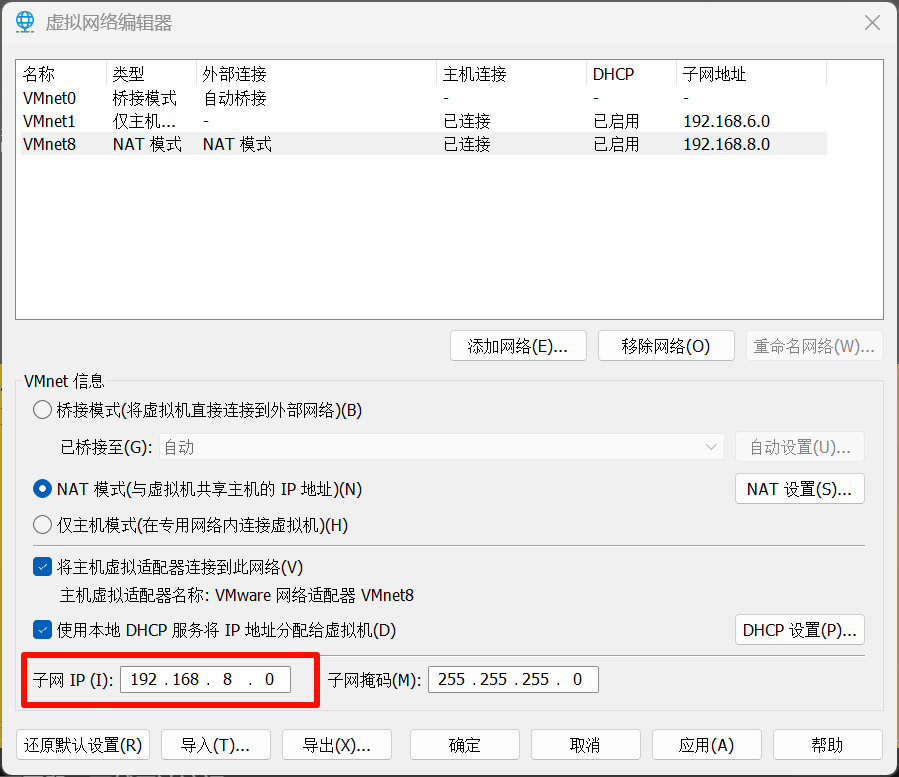Screen dimensions: 899x777
Task: Click the 子网地址 column header
Action: [752, 74]
